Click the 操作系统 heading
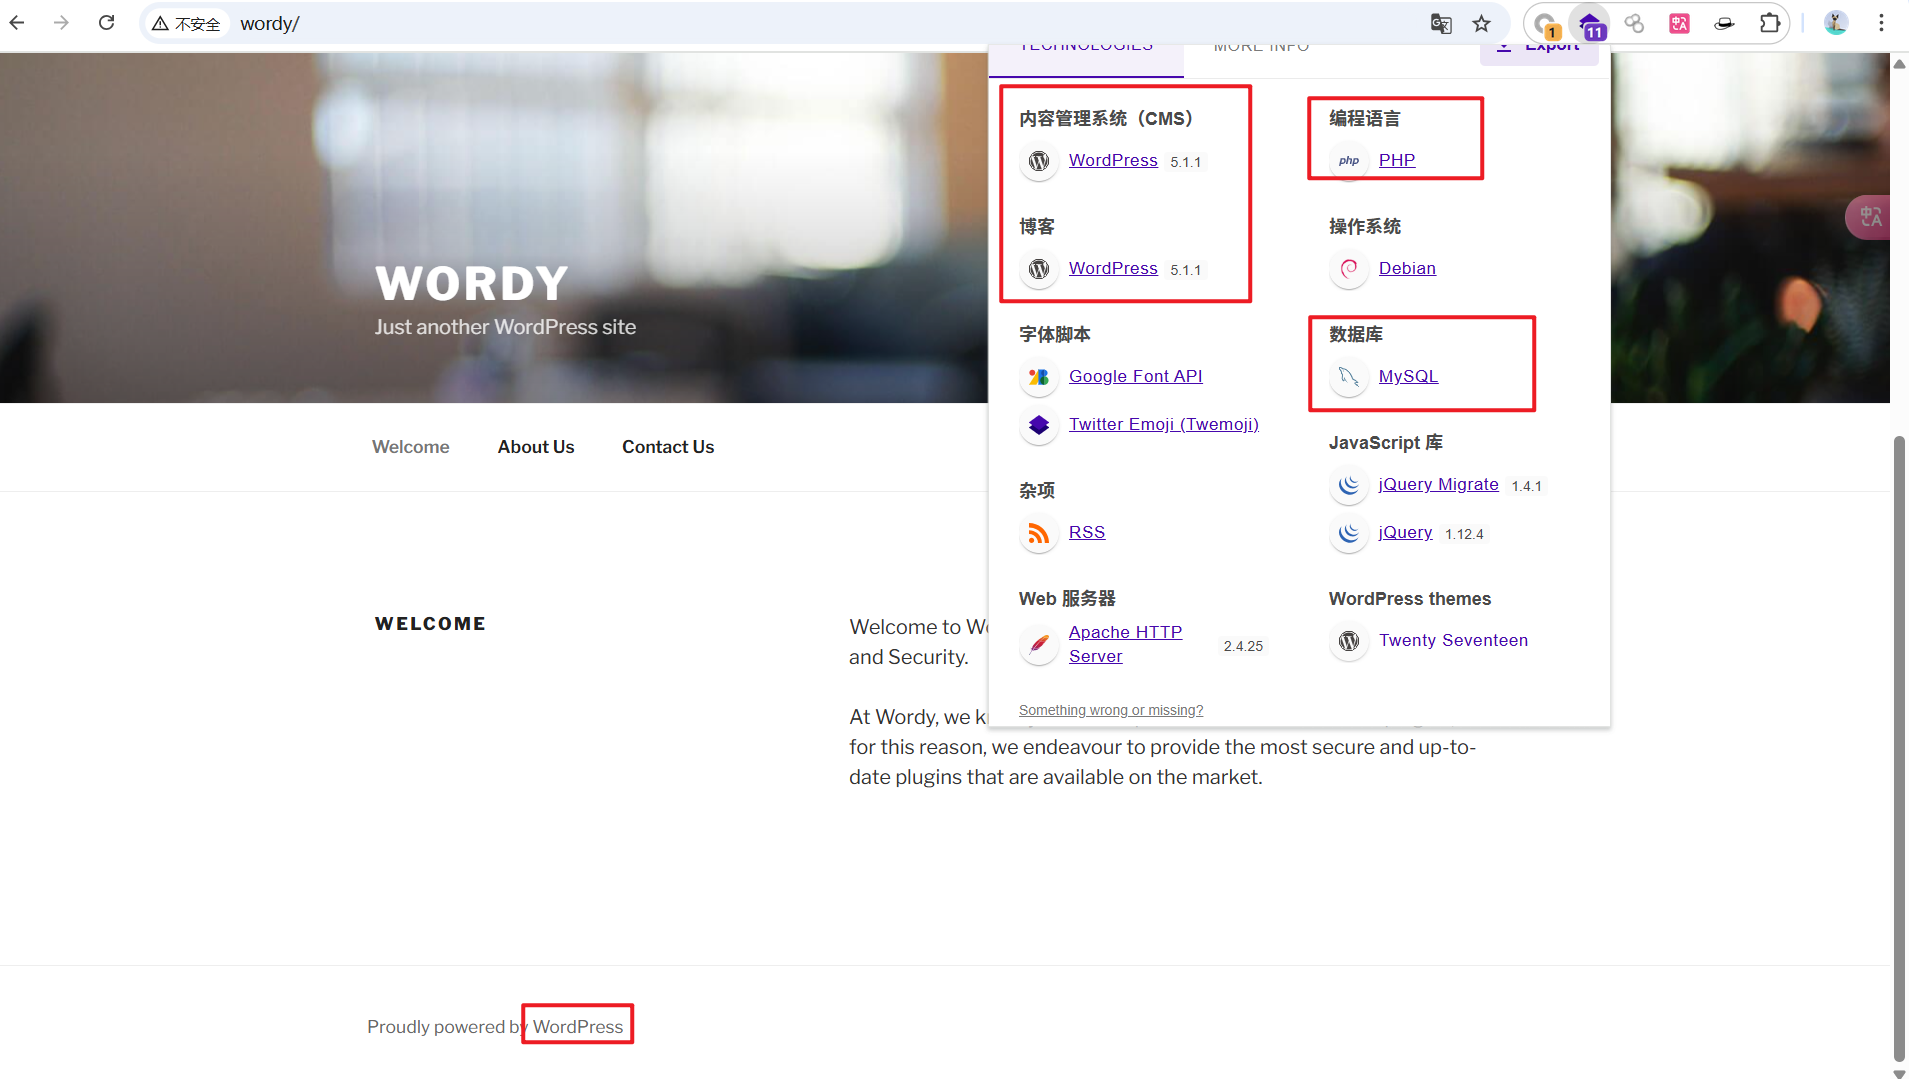 (1365, 226)
